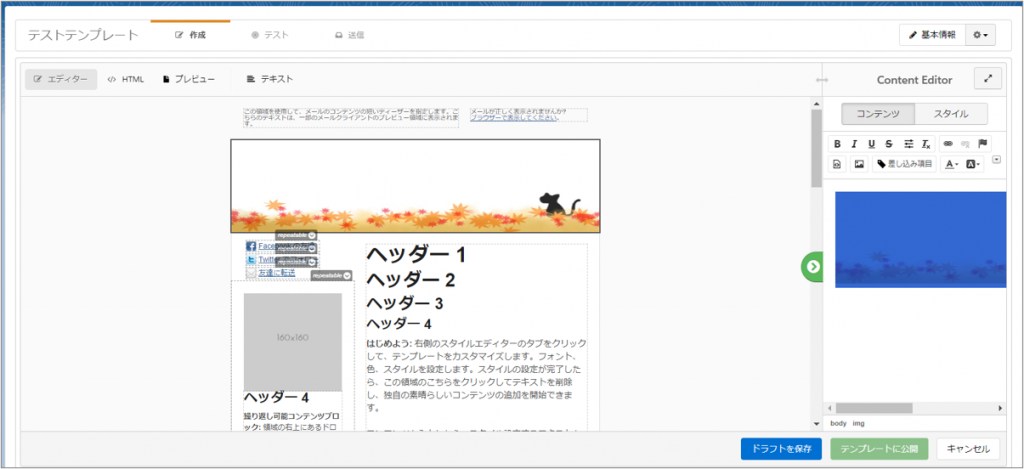Open the text color dropdown
Viewport: 1024px width, 469px height.
click(x=951, y=164)
